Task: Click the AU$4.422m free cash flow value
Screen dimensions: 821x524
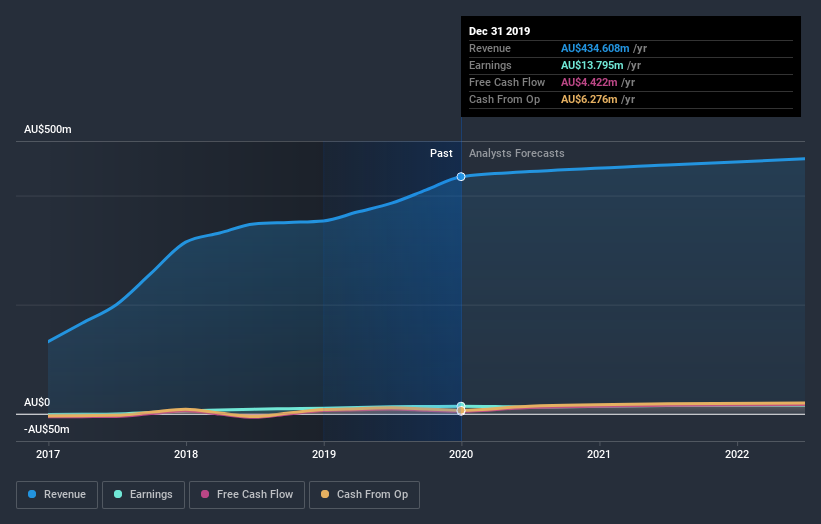Action: (589, 82)
